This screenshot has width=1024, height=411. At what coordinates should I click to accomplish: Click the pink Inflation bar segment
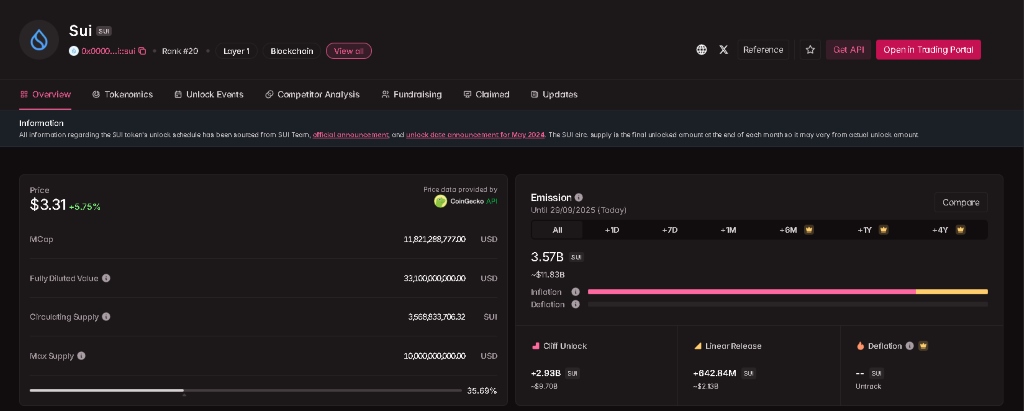tap(752, 291)
